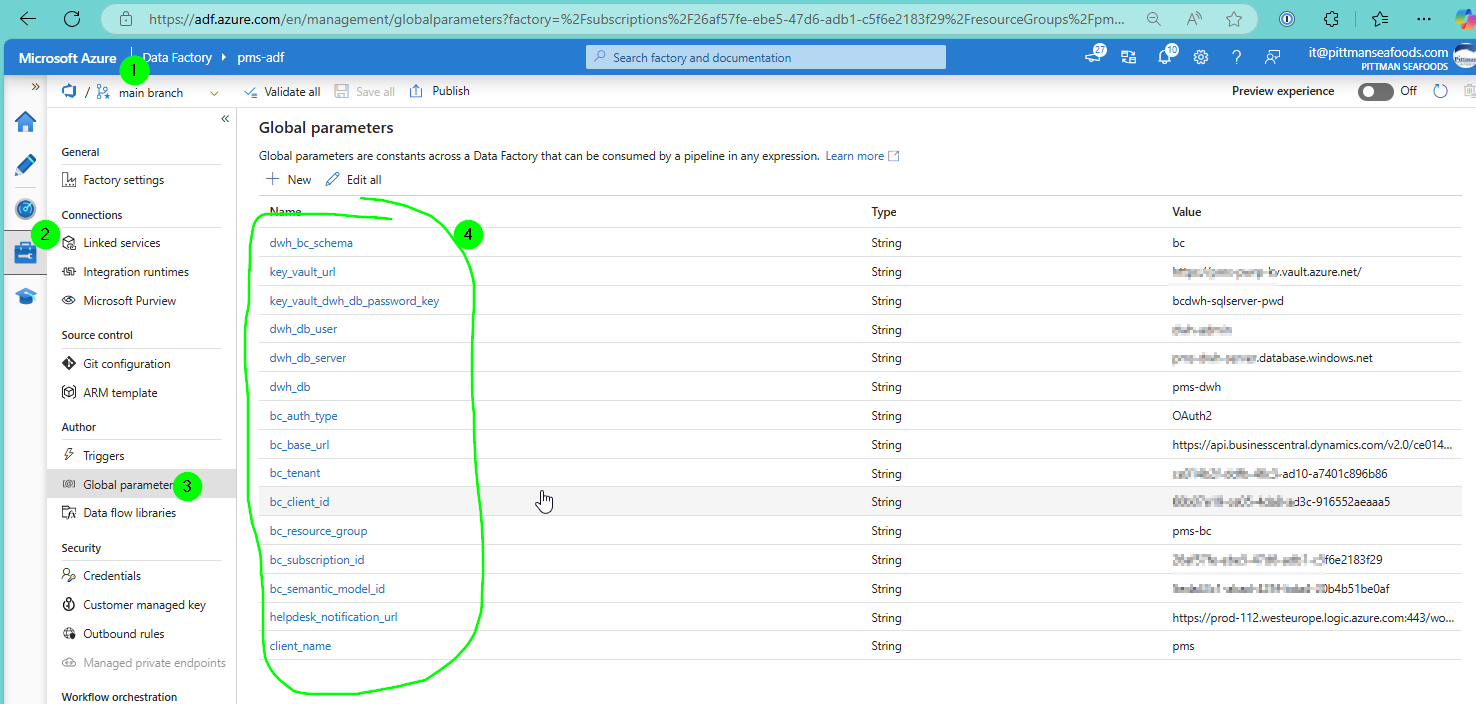Click Save all in the toolbar

[x=364, y=91]
